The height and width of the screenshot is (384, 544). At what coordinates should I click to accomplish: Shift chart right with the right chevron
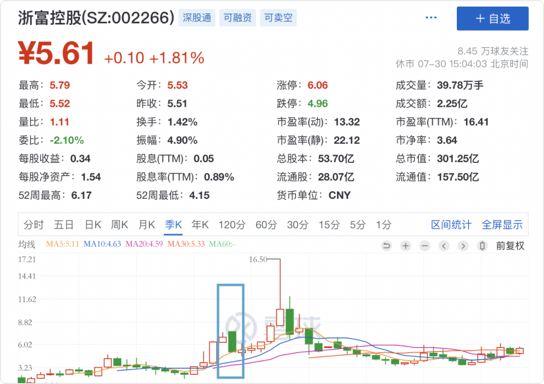(463, 246)
